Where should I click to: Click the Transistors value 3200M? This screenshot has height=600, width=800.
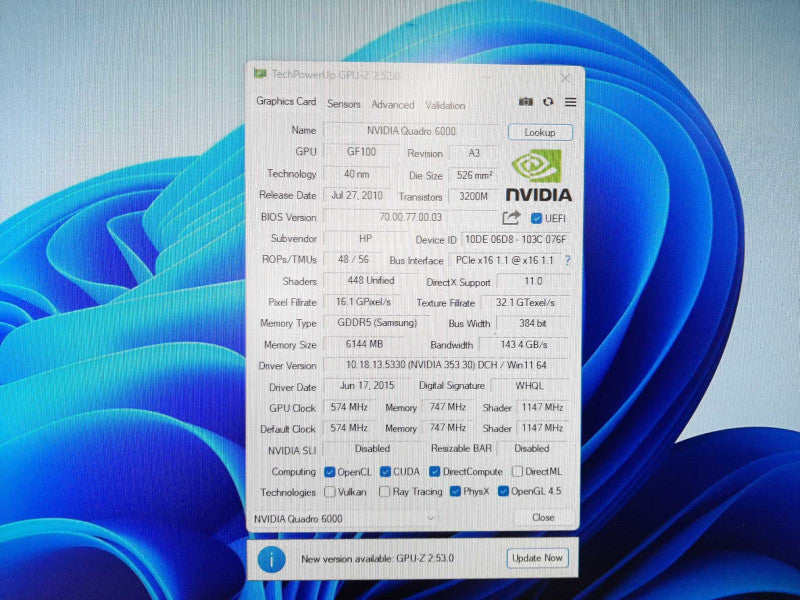click(473, 196)
